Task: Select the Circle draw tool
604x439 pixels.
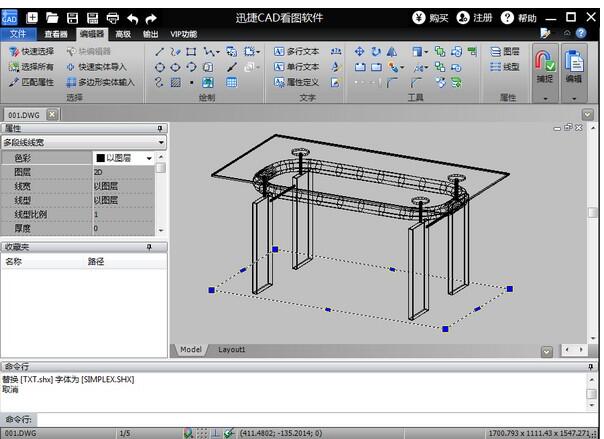Action: (x=159, y=67)
